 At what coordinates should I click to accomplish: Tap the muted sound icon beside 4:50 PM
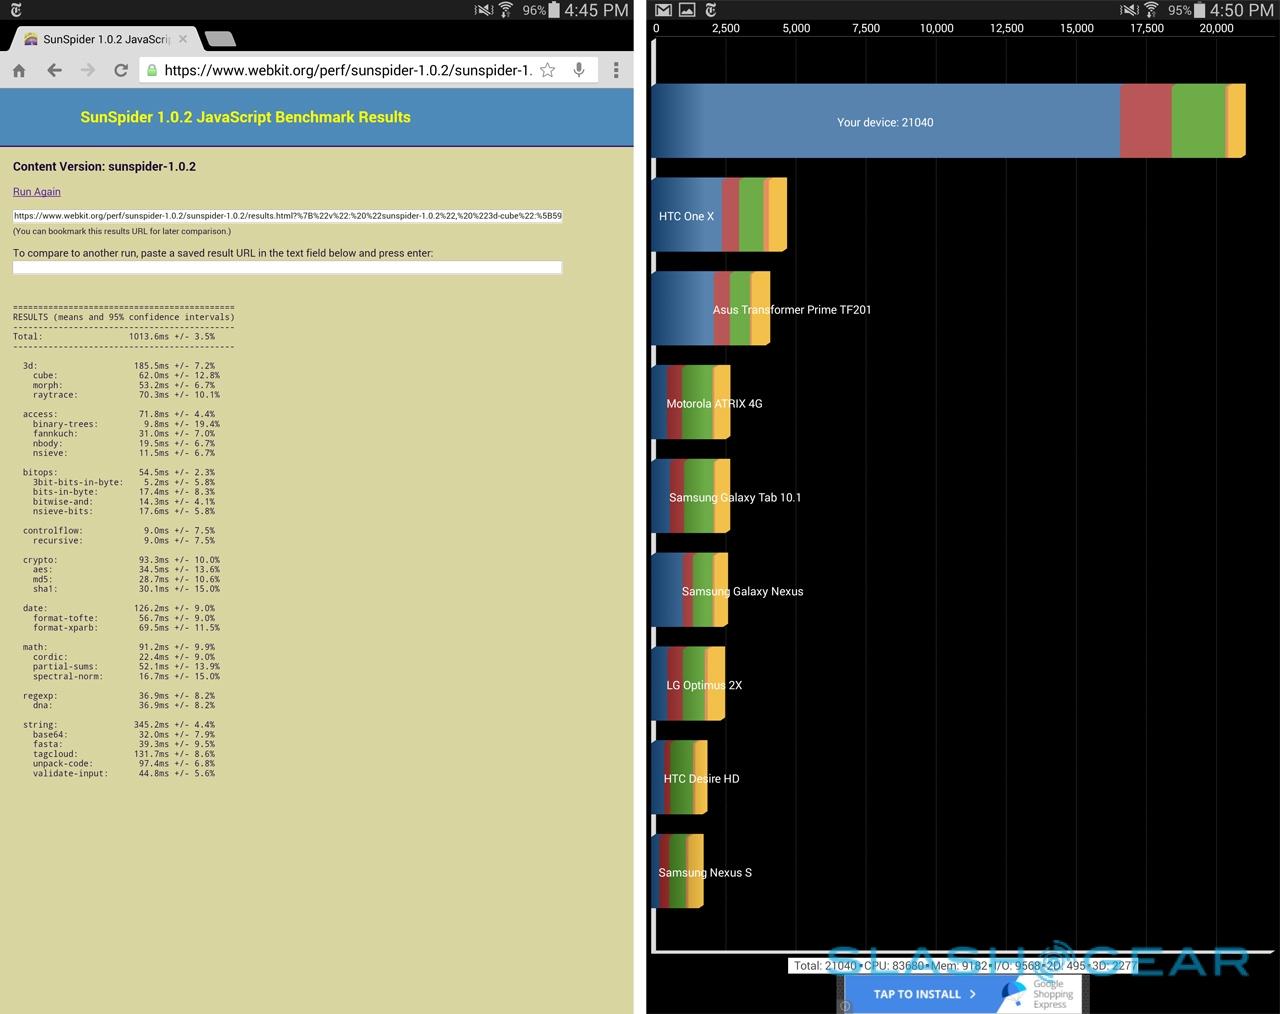point(1129,10)
